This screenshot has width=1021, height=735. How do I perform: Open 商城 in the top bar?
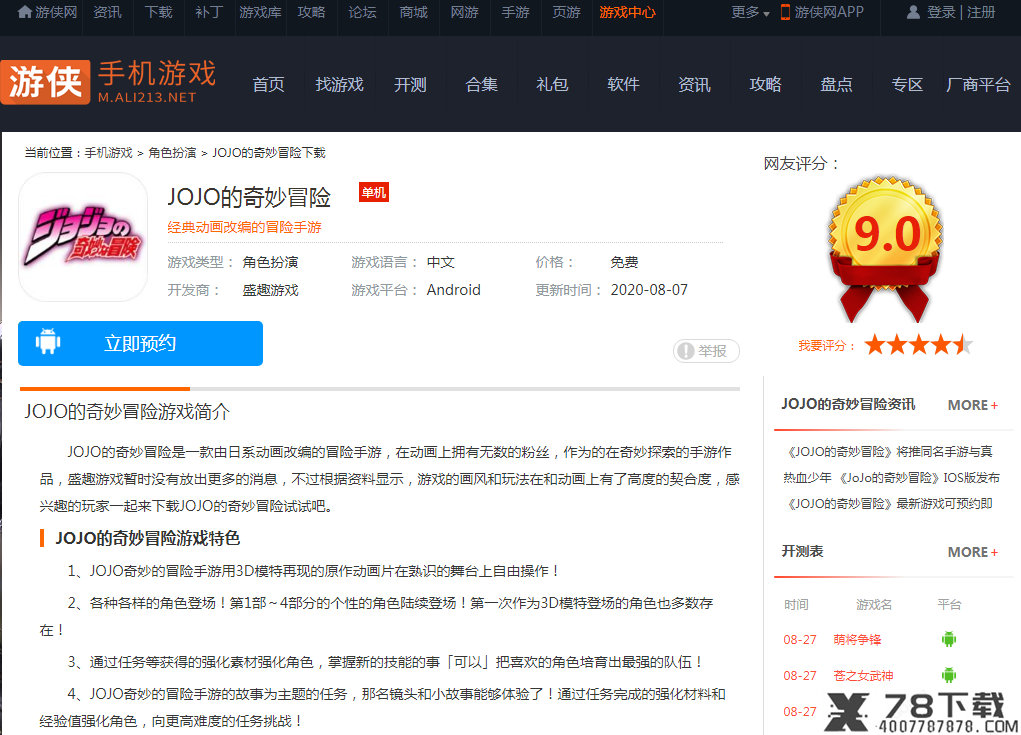(x=413, y=12)
